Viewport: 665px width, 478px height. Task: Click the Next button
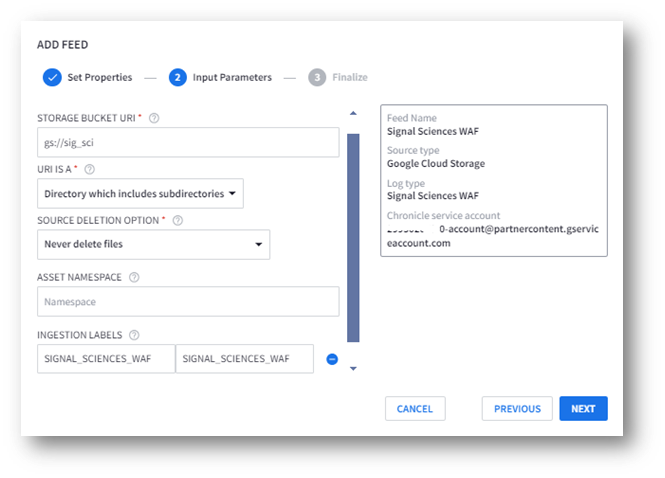583,408
